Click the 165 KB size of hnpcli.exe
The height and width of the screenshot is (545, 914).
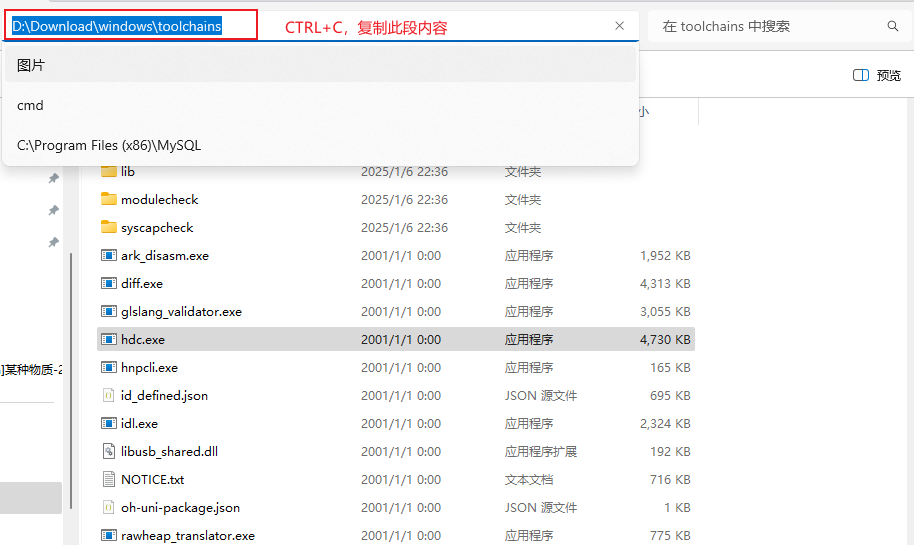(x=670, y=367)
